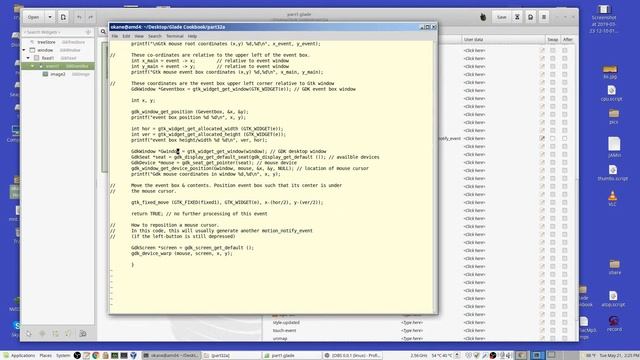Click <Click here> in notify_event row
This screenshot has height=360, width=640.
[x=474, y=138]
